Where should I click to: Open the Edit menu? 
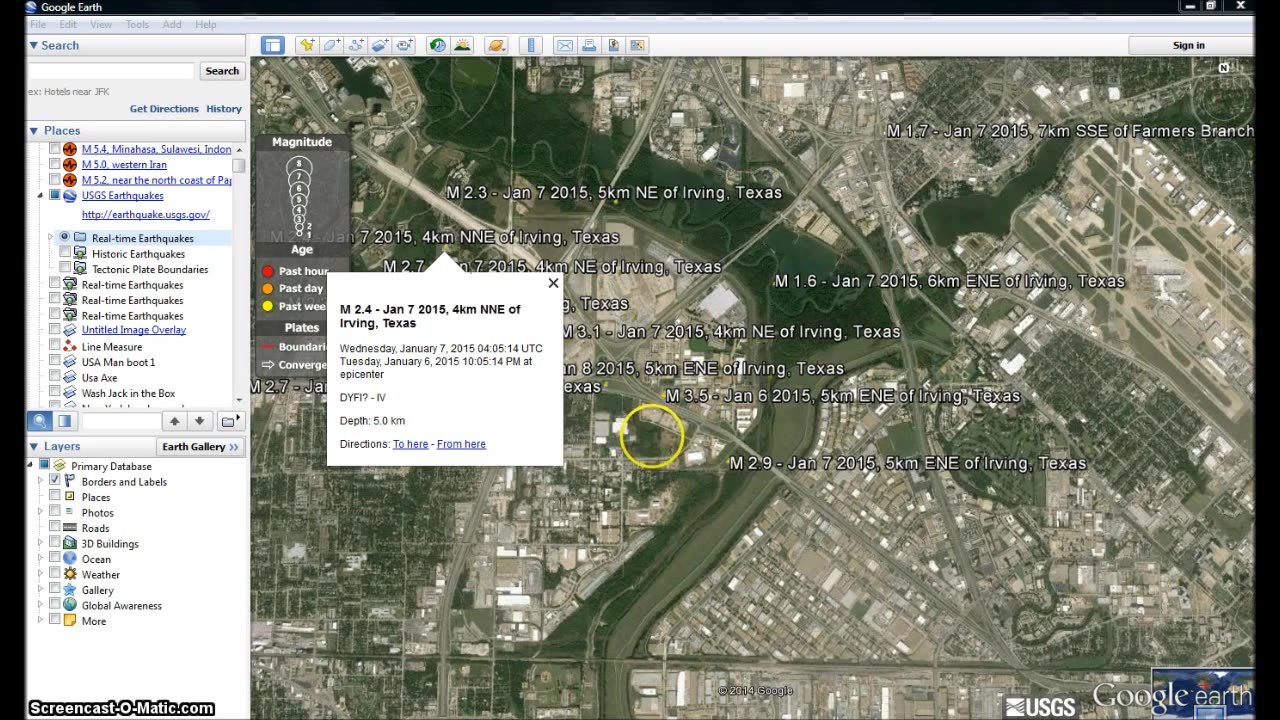[68, 24]
